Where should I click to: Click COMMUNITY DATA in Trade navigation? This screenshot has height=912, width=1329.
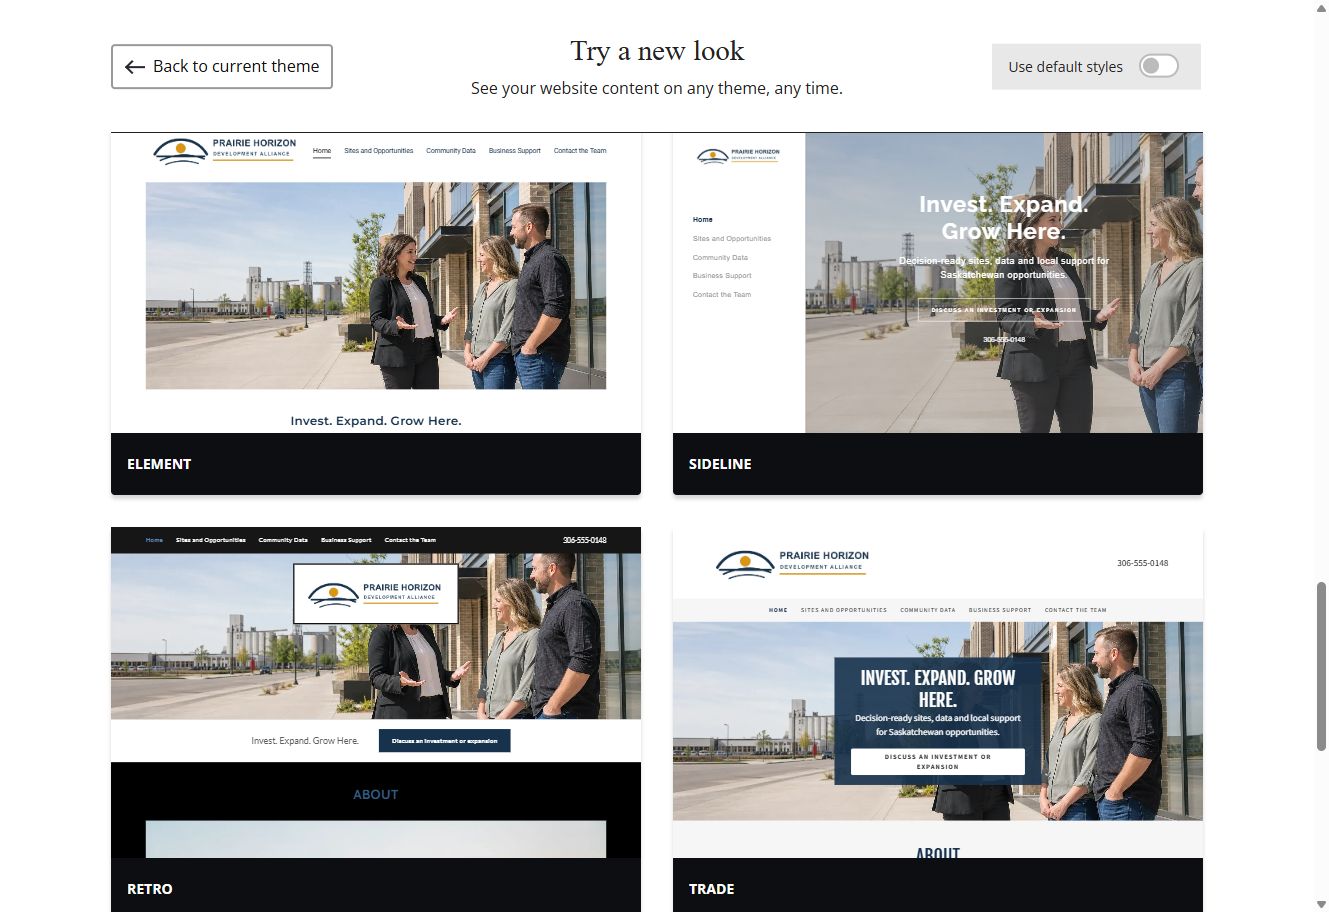(x=928, y=610)
